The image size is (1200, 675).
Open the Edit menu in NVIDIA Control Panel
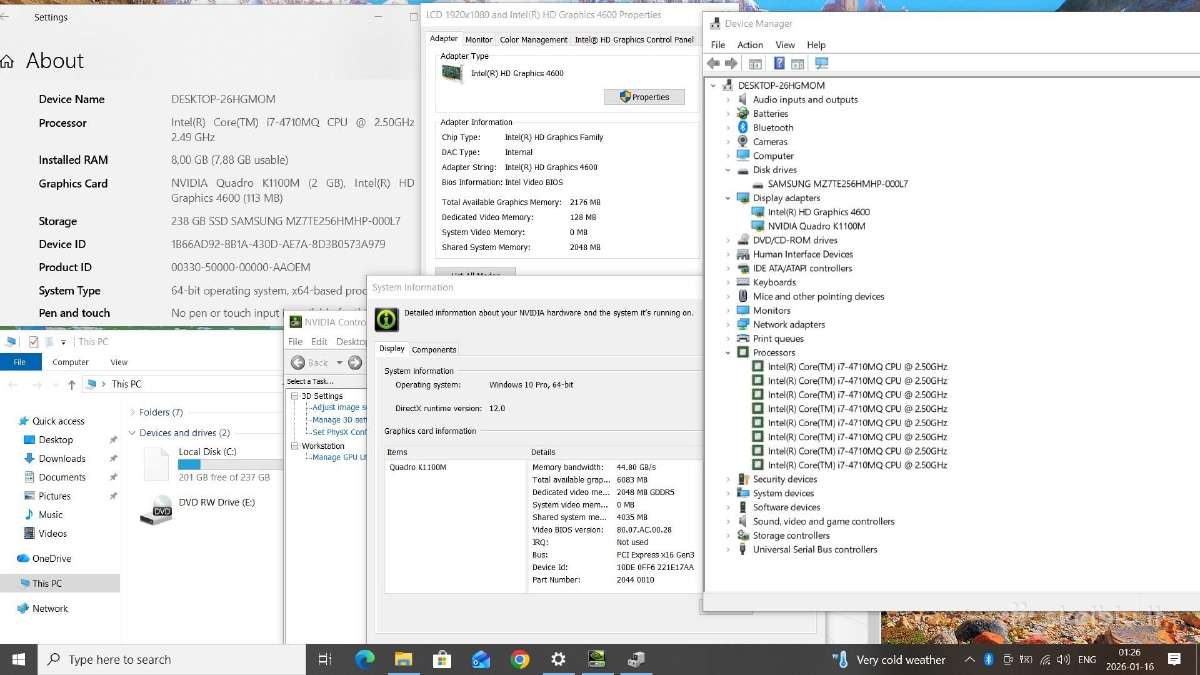[319, 342]
